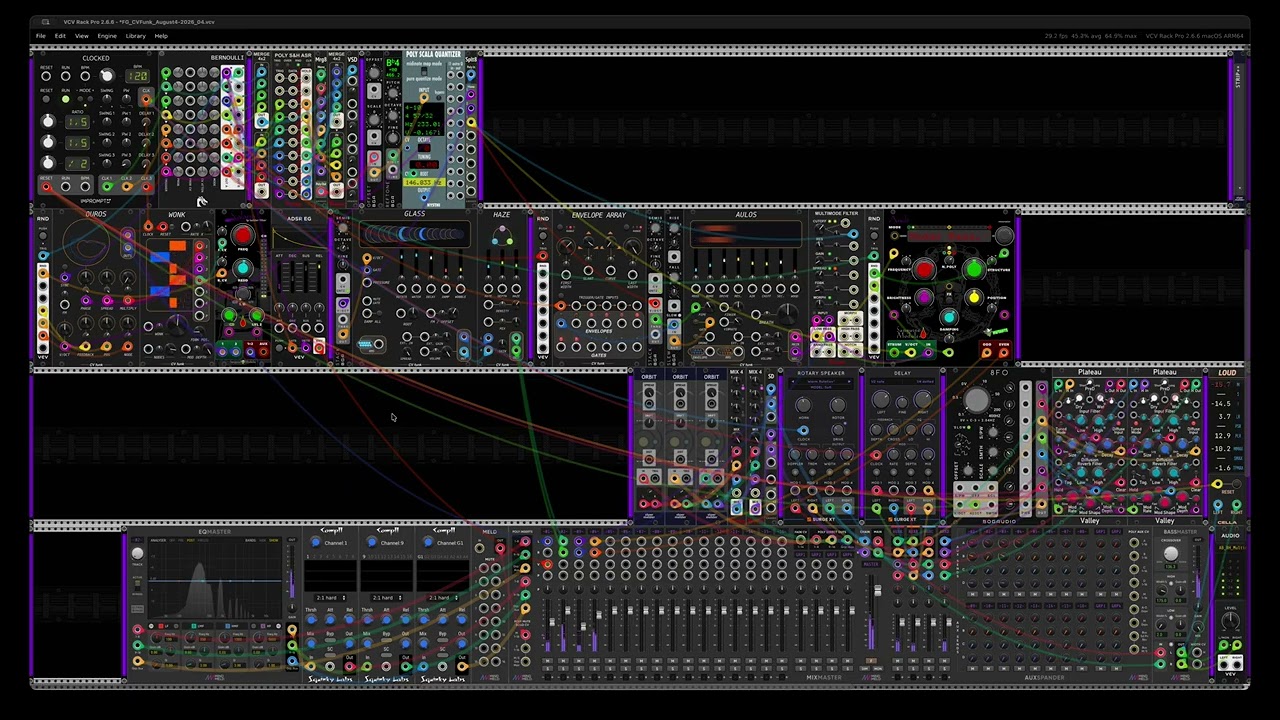The image size is (1280, 720).
Task: Click the Wonk CLOCK input jack
Action: (x=148, y=228)
